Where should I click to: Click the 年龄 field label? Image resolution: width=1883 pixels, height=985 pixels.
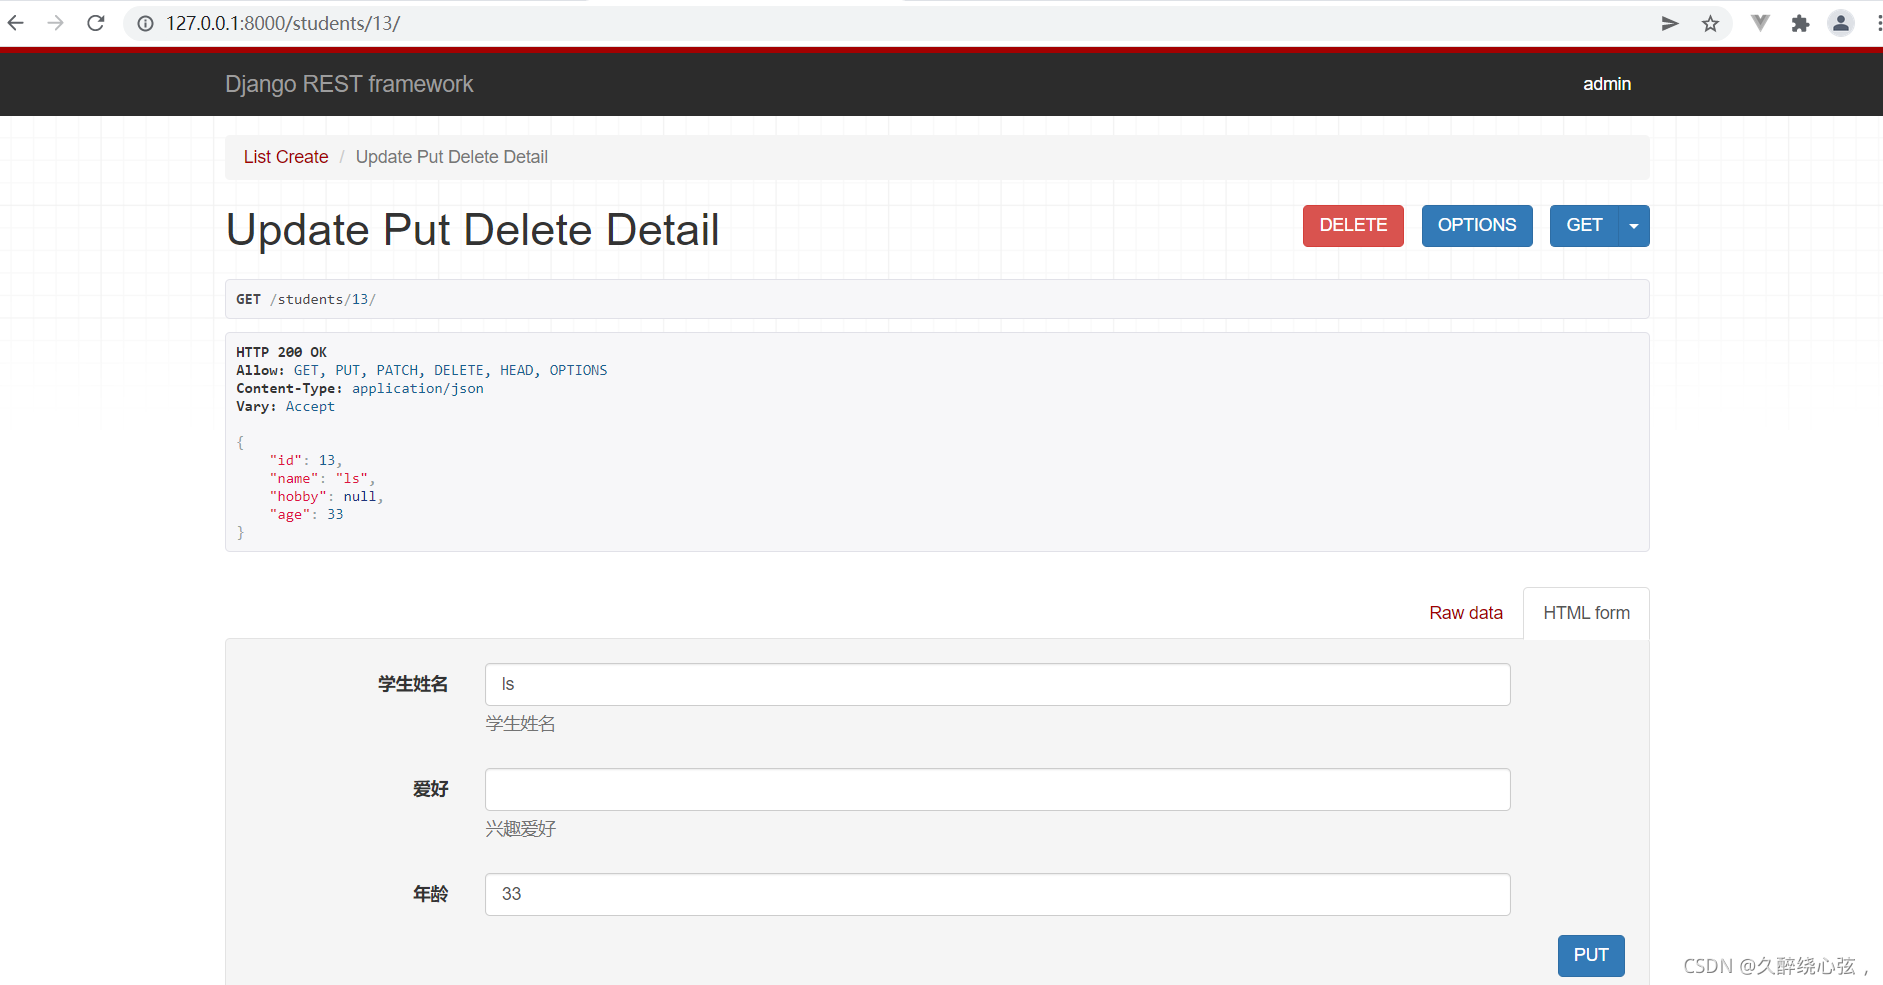(x=430, y=894)
